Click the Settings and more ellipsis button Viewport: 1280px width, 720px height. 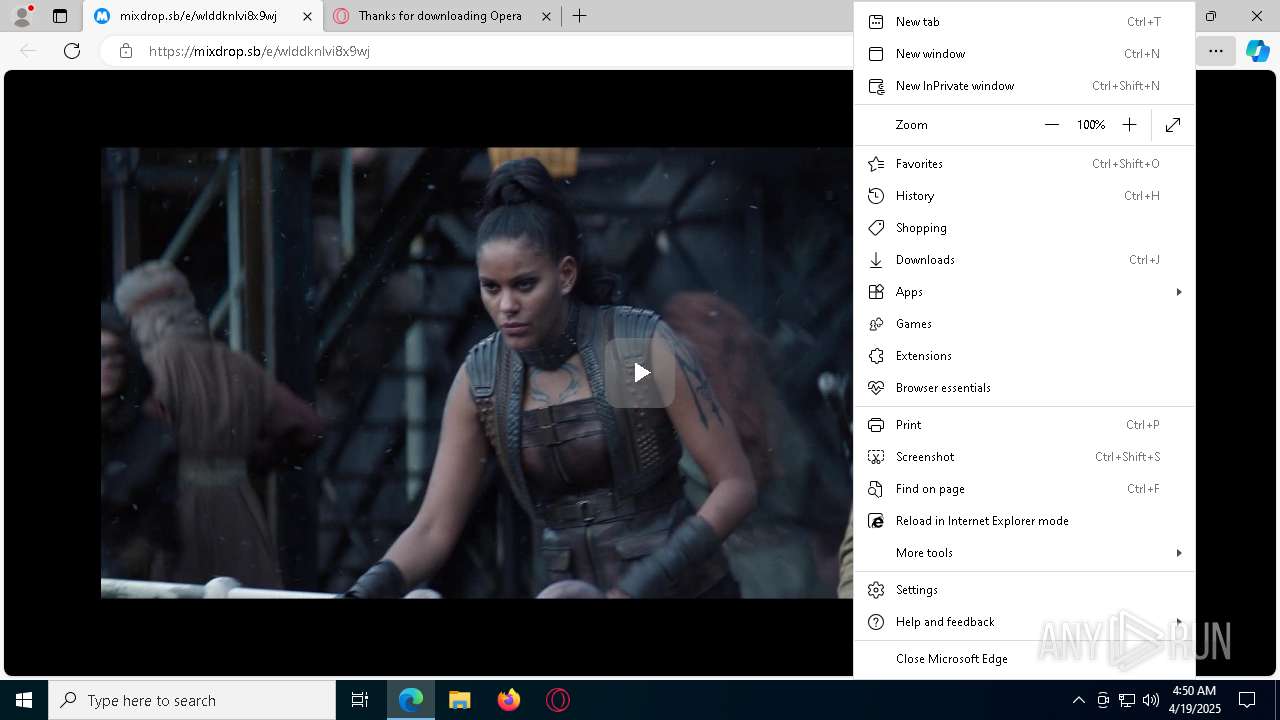click(1216, 51)
